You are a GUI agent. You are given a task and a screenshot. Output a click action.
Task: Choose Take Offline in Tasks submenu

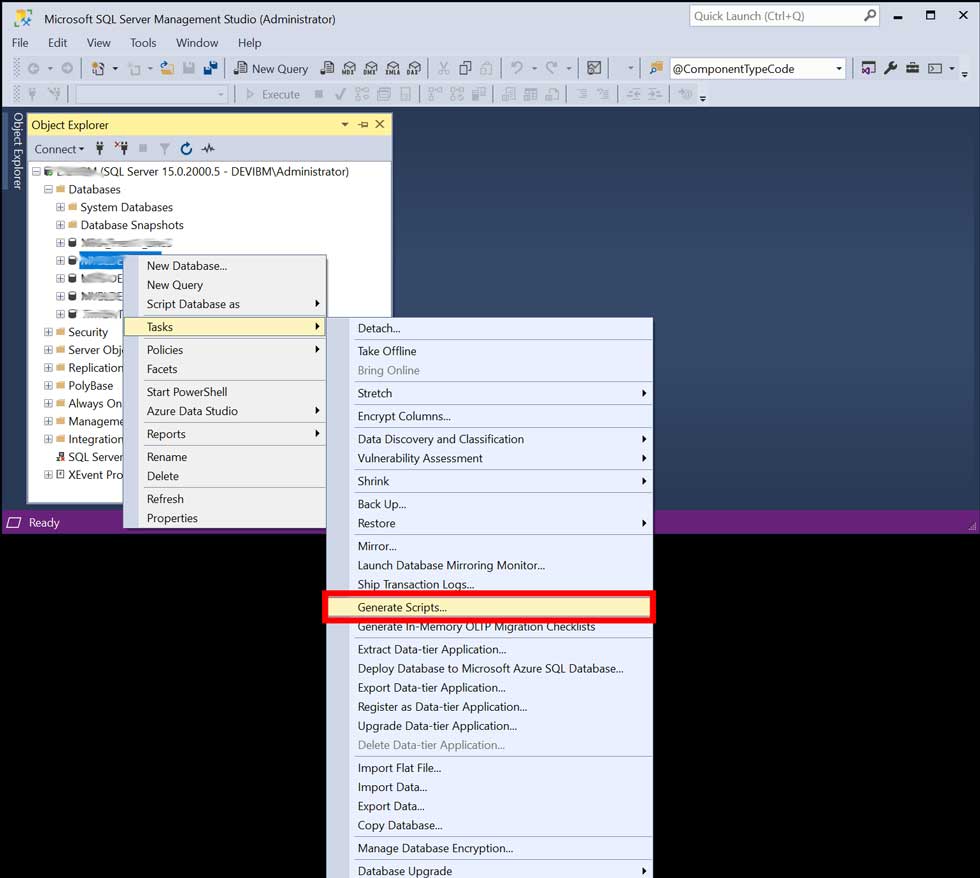489,351
